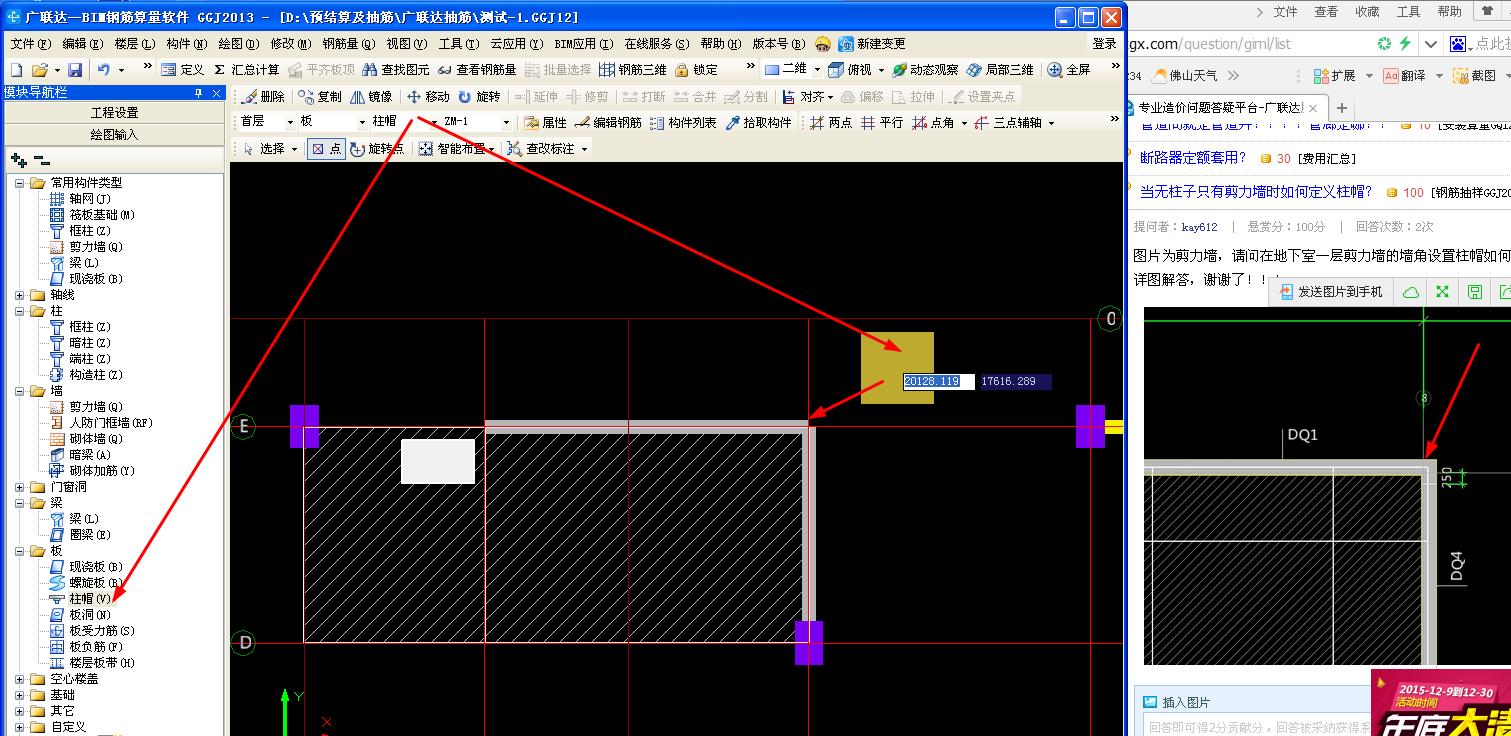Click 发送图片到手机 in browser
Viewport: 1511px width, 736px height.
[1329, 292]
